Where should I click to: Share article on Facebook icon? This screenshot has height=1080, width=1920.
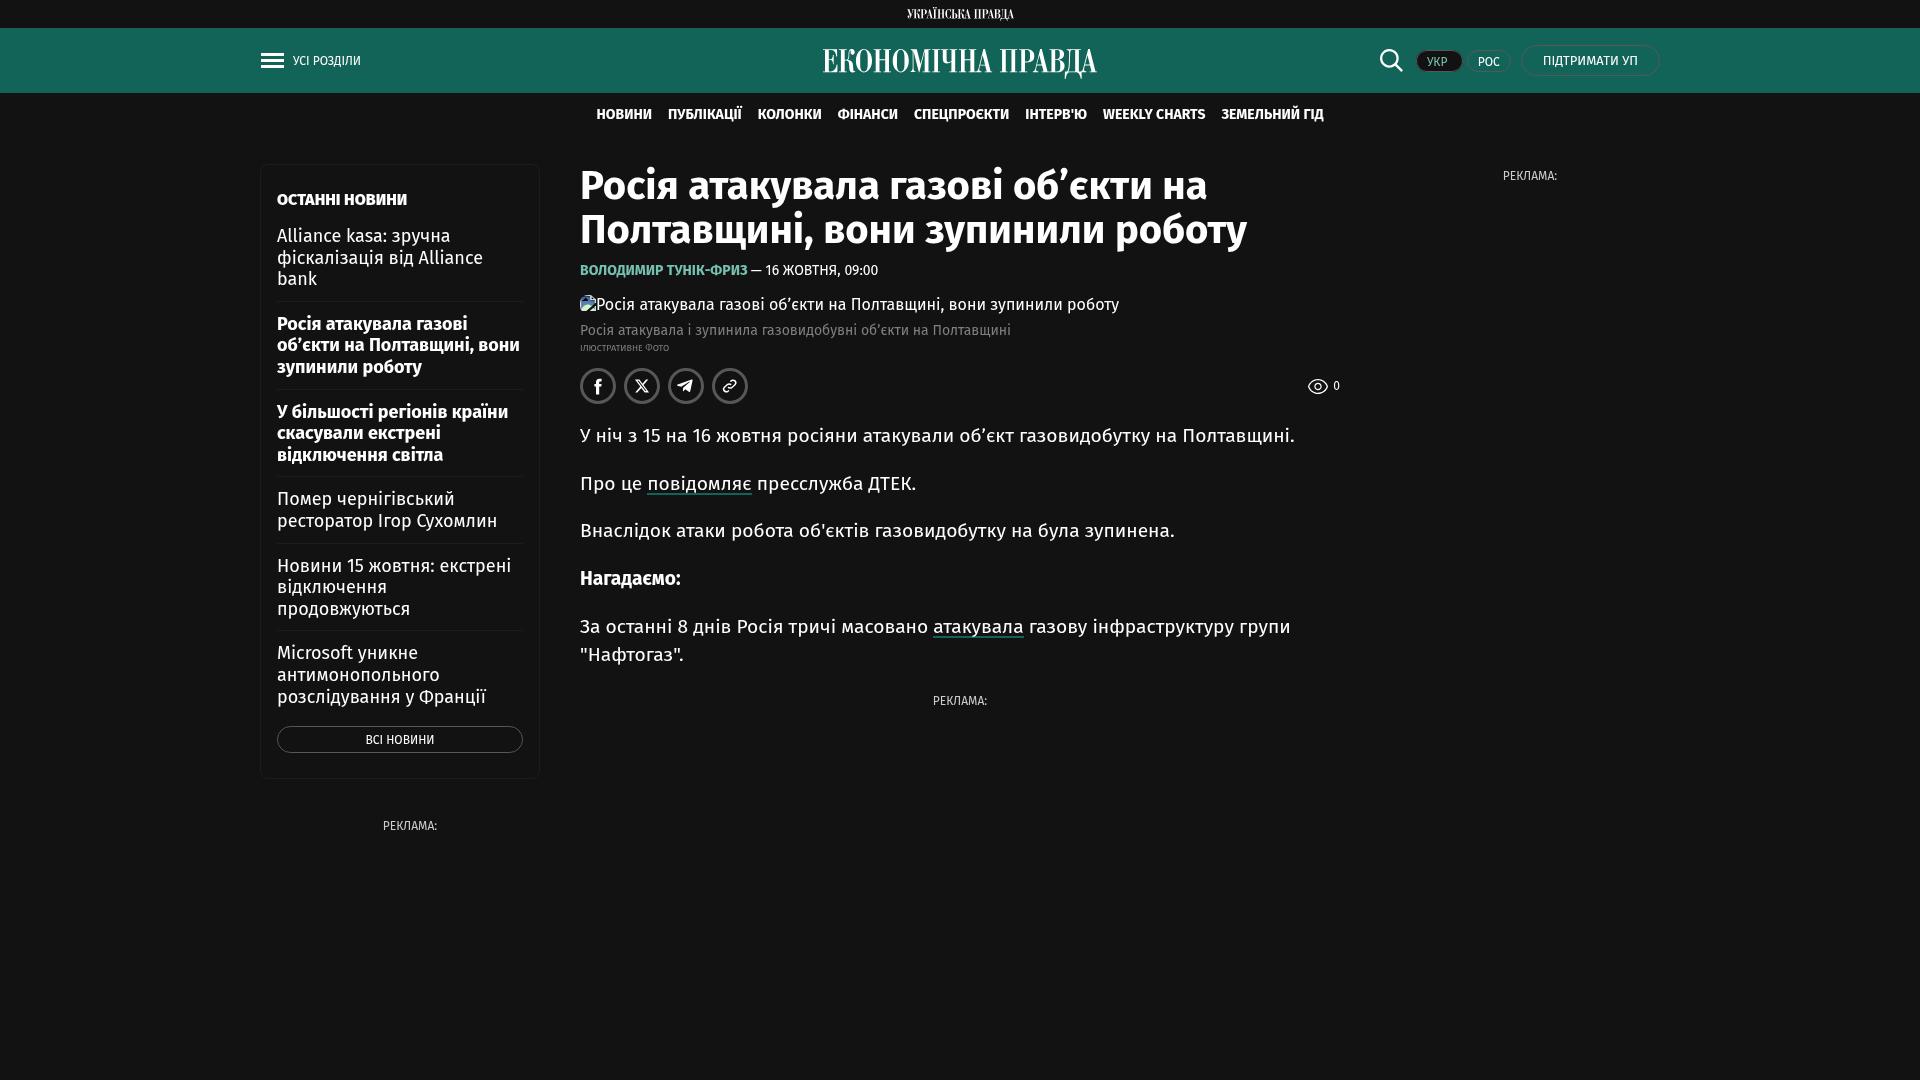click(598, 386)
